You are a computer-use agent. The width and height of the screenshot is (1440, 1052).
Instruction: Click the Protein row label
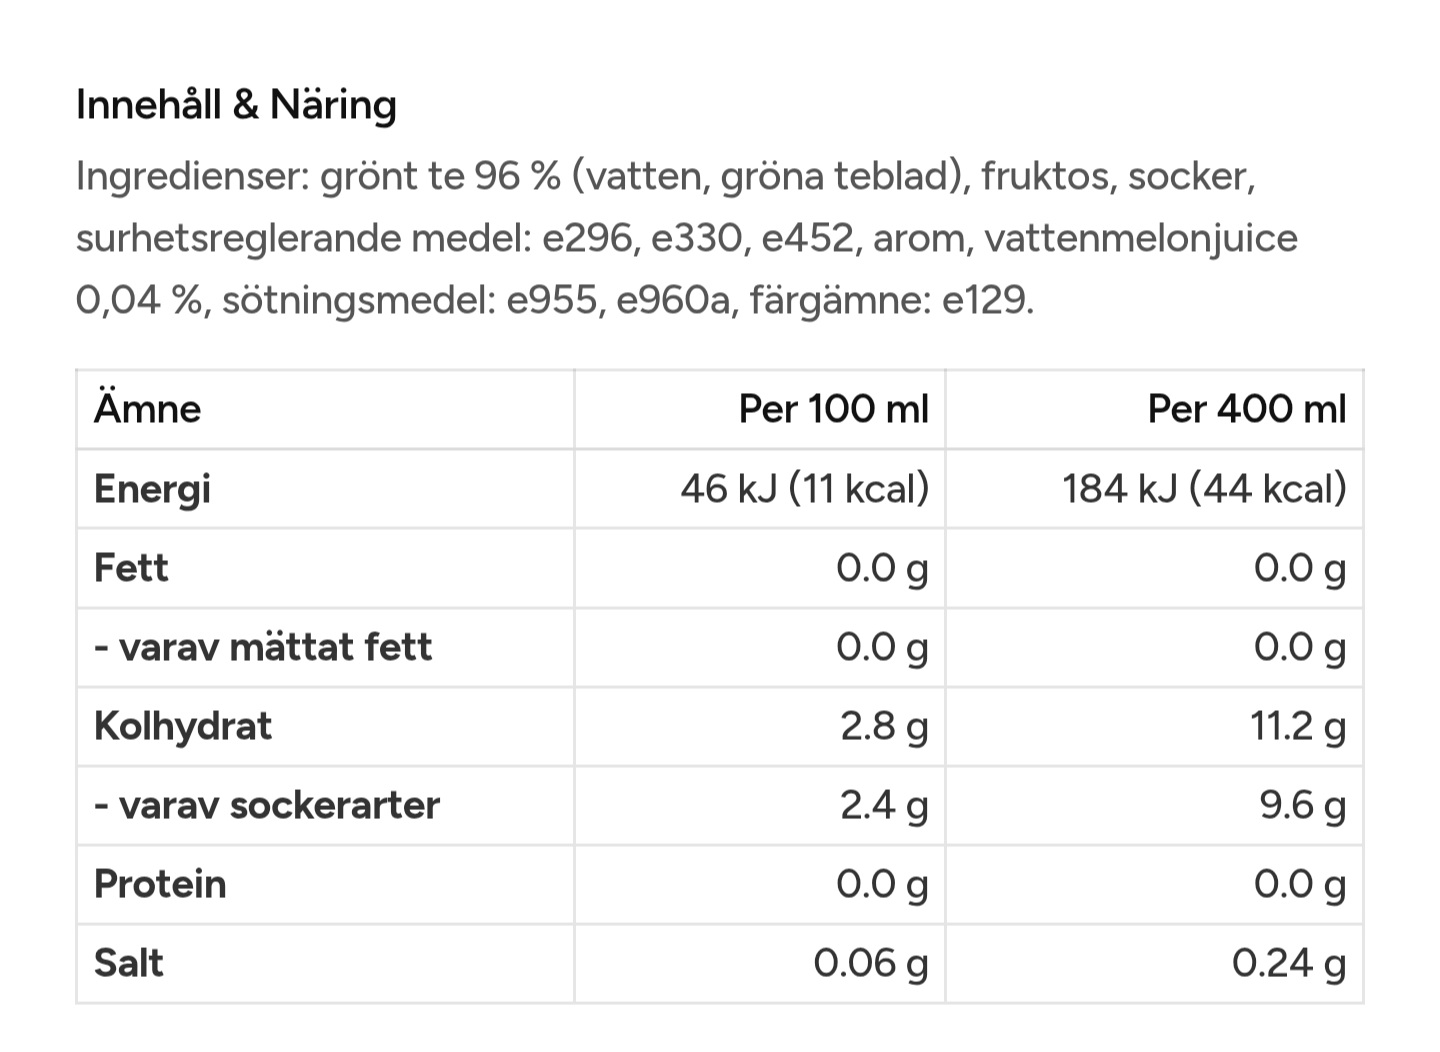[x=160, y=884]
